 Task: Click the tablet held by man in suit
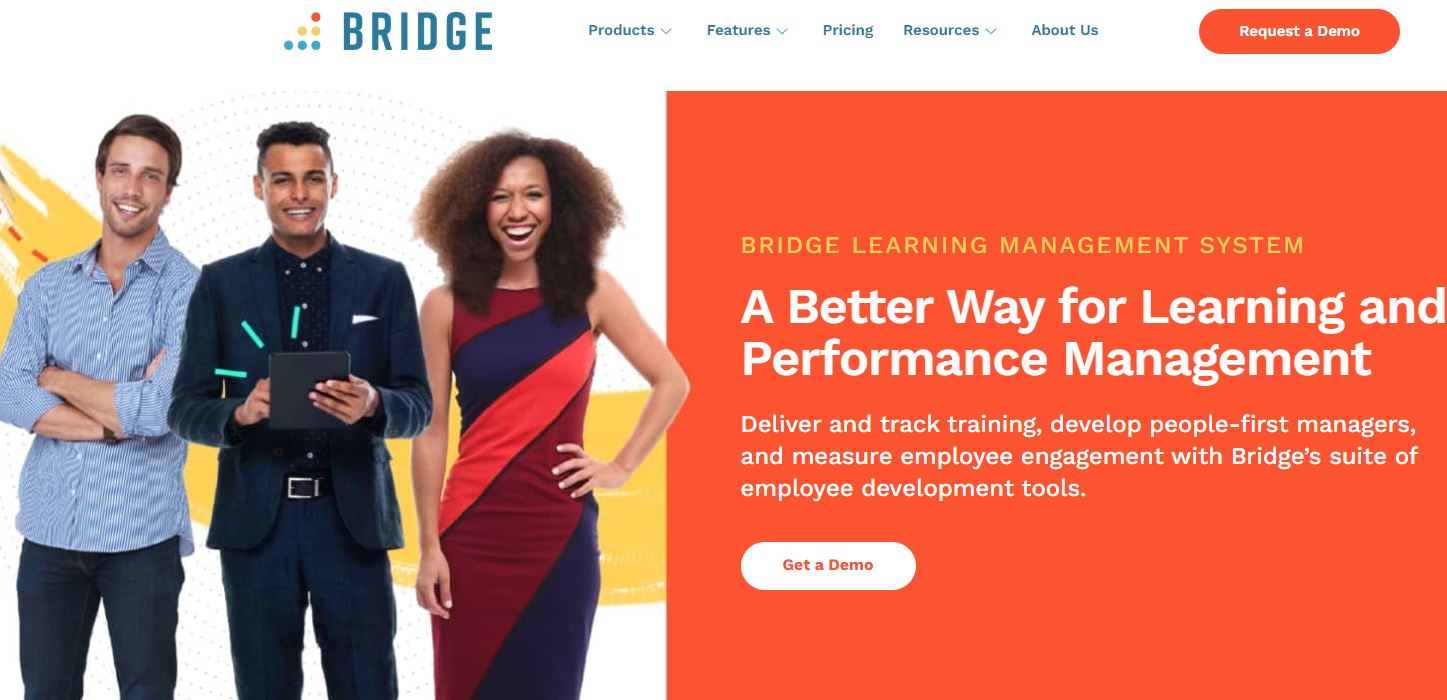point(308,390)
